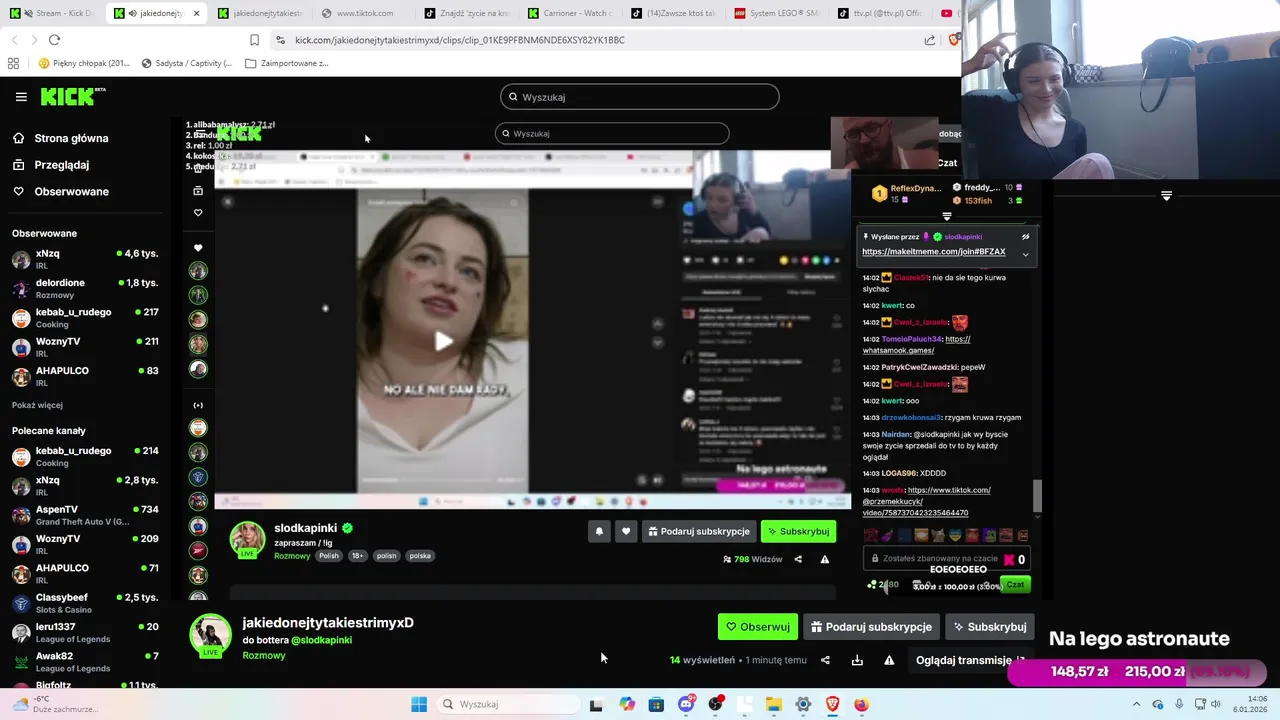Open makeitmeme.com pinned link
The width and height of the screenshot is (1280, 720).
coord(934,252)
